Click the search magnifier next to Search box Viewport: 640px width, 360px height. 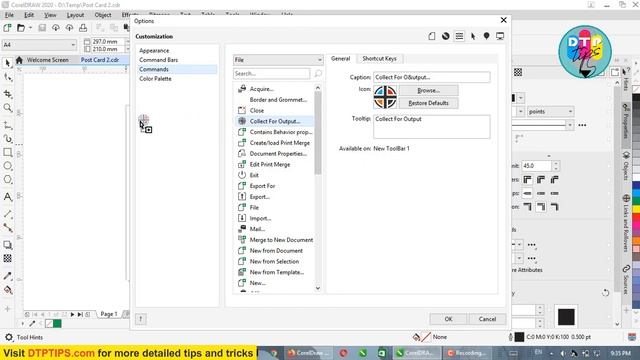pos(318,73)
